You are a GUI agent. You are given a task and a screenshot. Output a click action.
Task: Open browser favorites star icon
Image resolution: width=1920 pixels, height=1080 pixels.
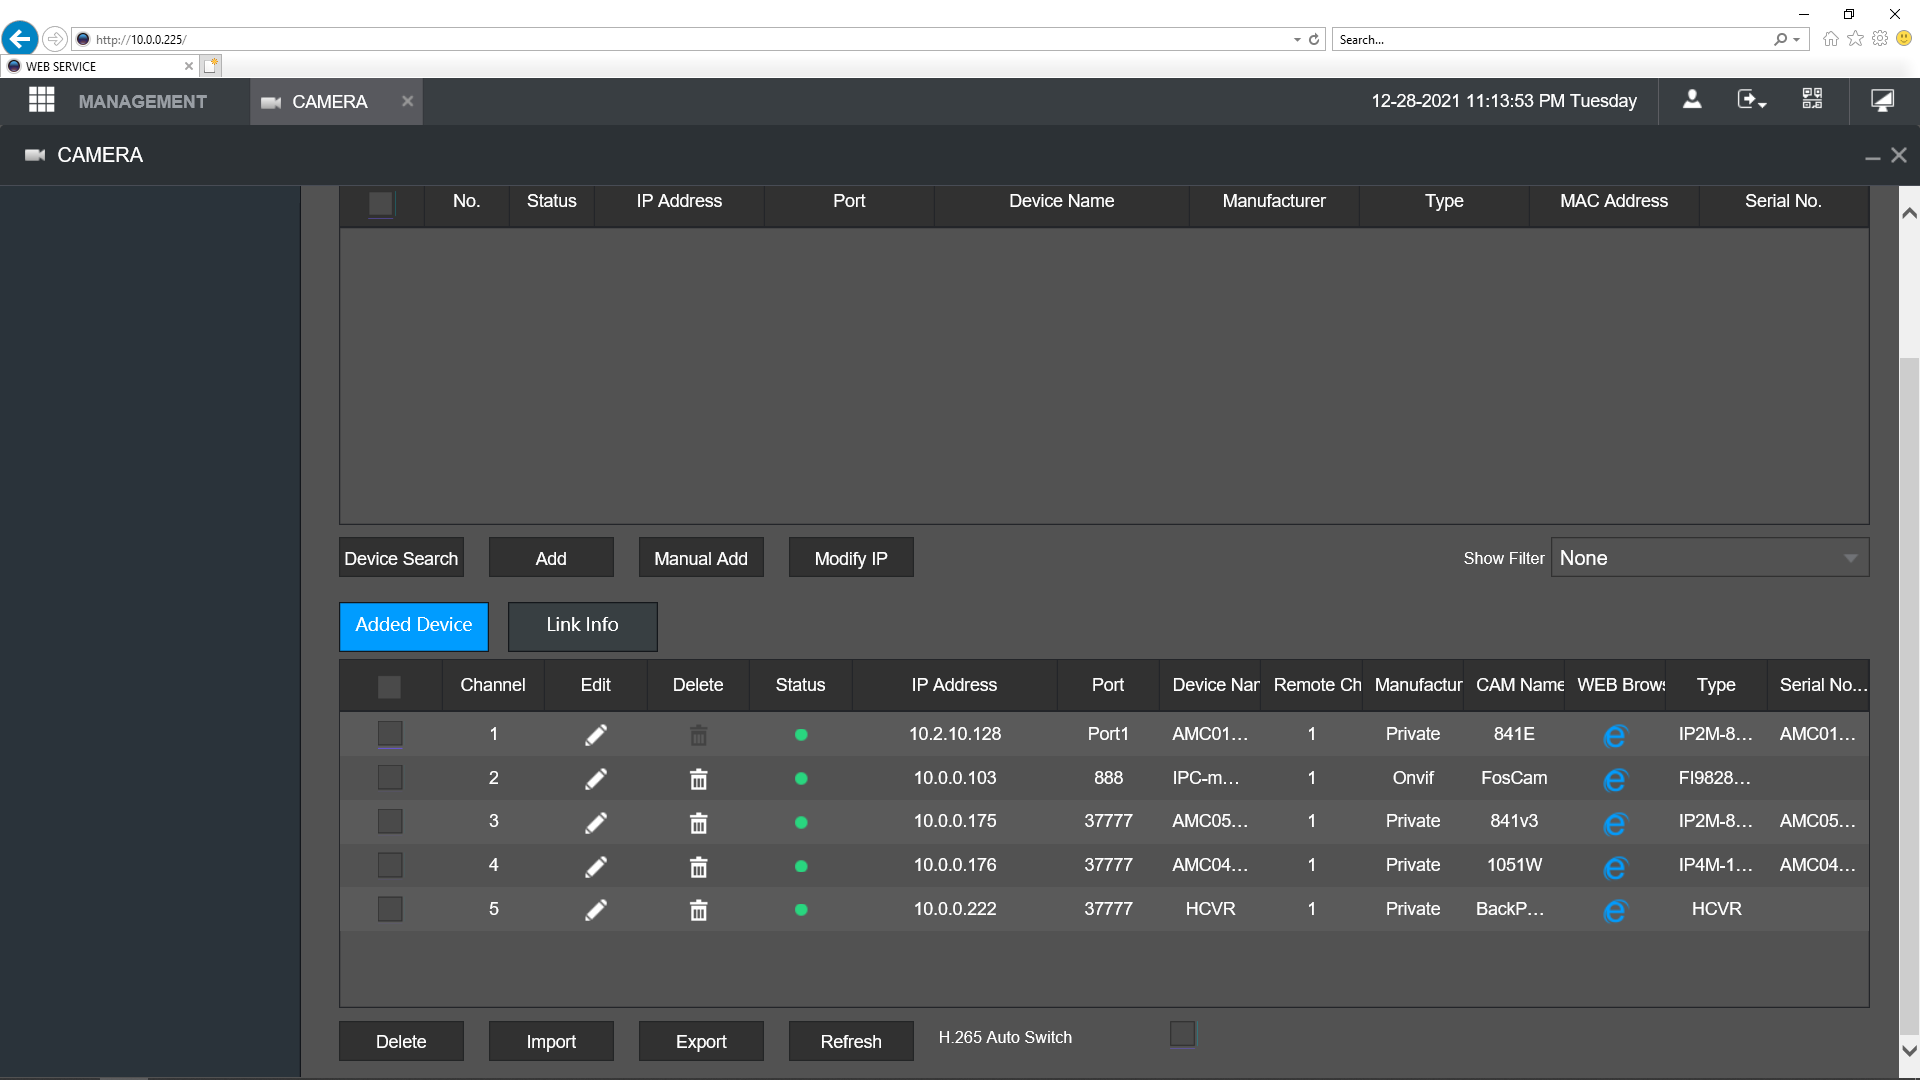click(x=1855, y=39)
